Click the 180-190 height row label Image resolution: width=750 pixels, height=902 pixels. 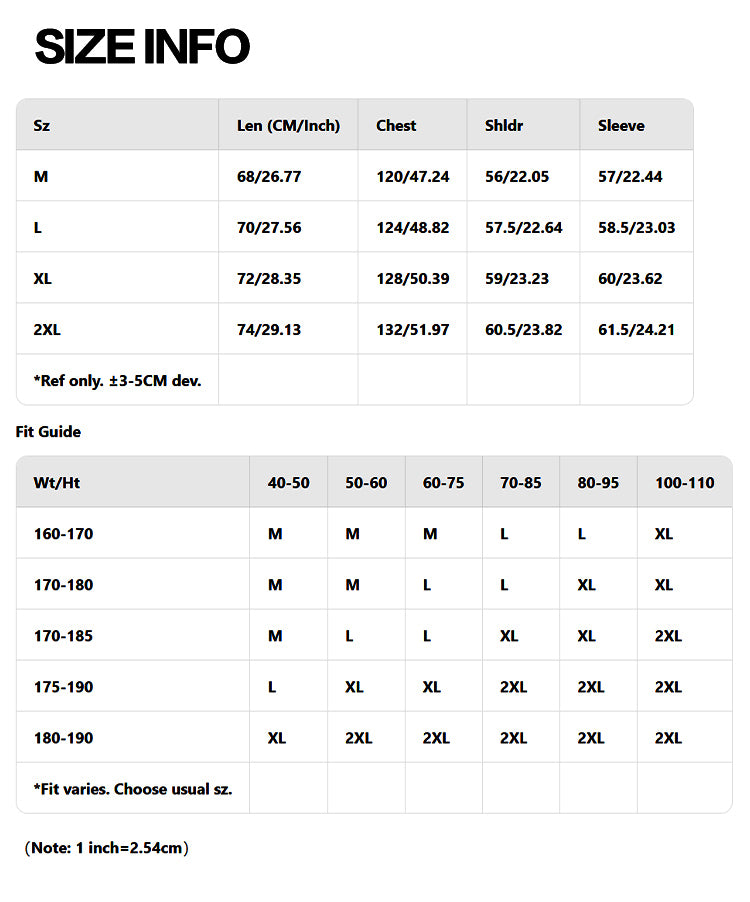[x=63, y=737]
